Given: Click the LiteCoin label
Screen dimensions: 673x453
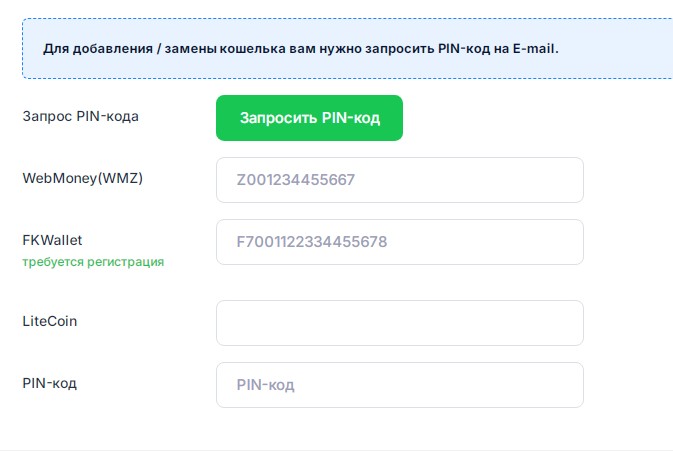Looking at the screenshot, I should (50, 322).
